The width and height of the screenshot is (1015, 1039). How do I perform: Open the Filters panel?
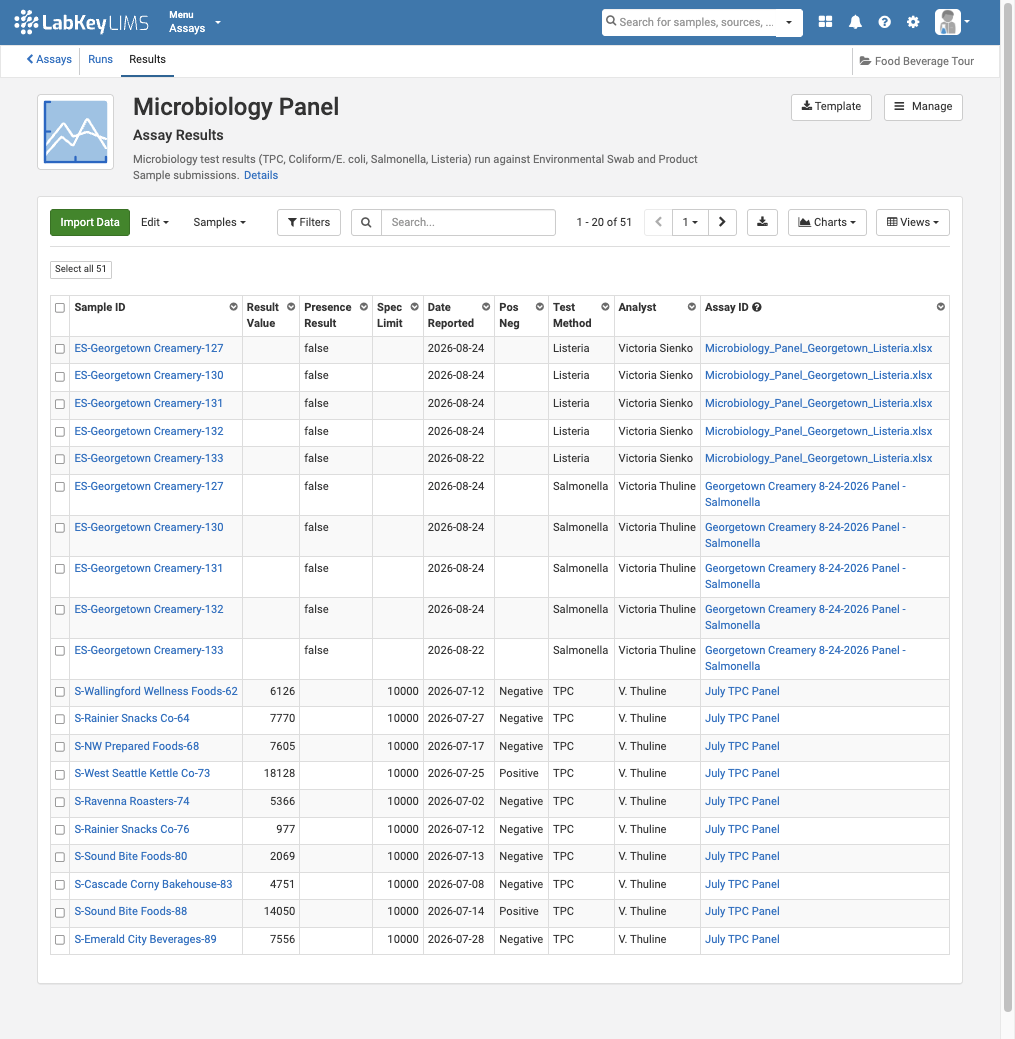[309, 223]
